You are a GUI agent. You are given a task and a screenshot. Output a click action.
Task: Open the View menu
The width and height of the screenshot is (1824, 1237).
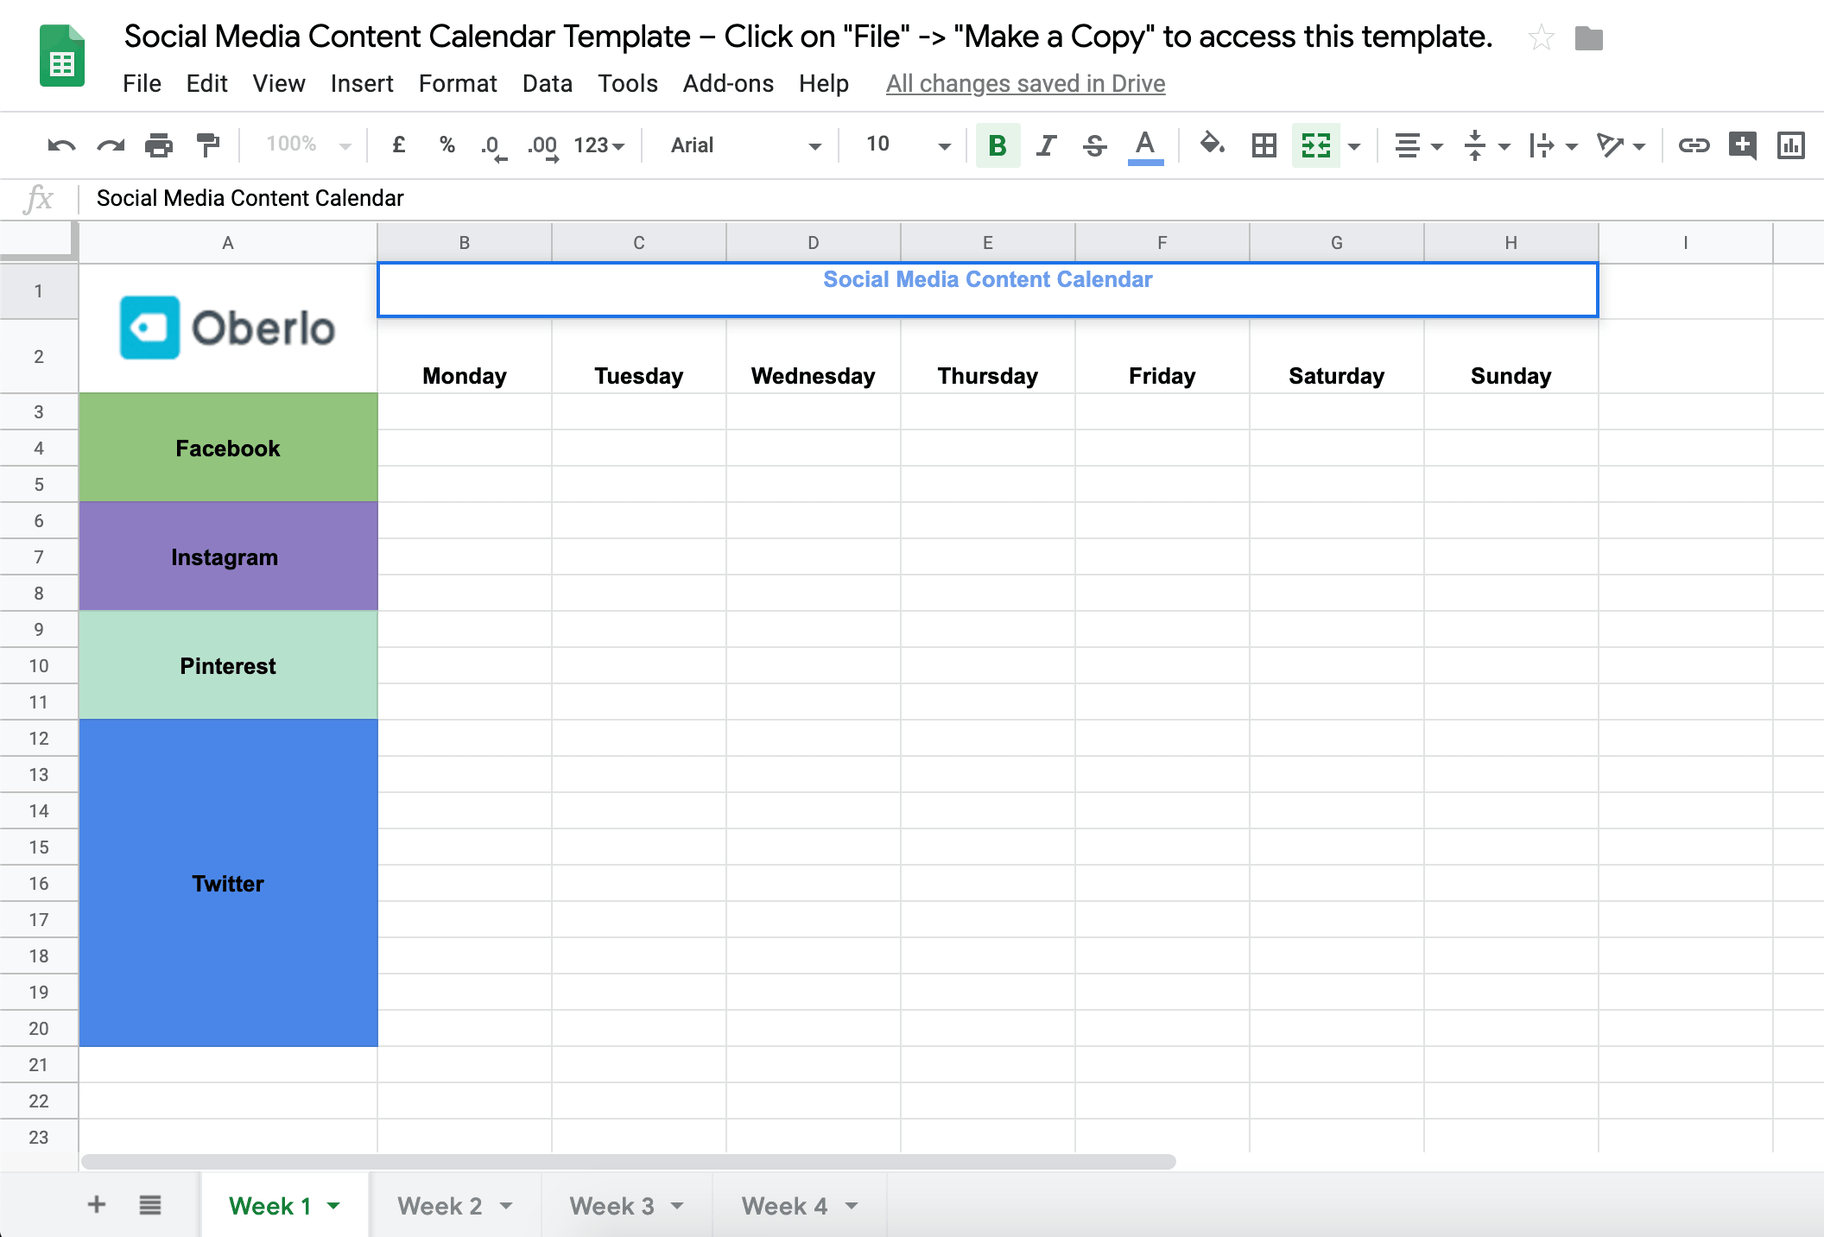(x=279, y=84)
